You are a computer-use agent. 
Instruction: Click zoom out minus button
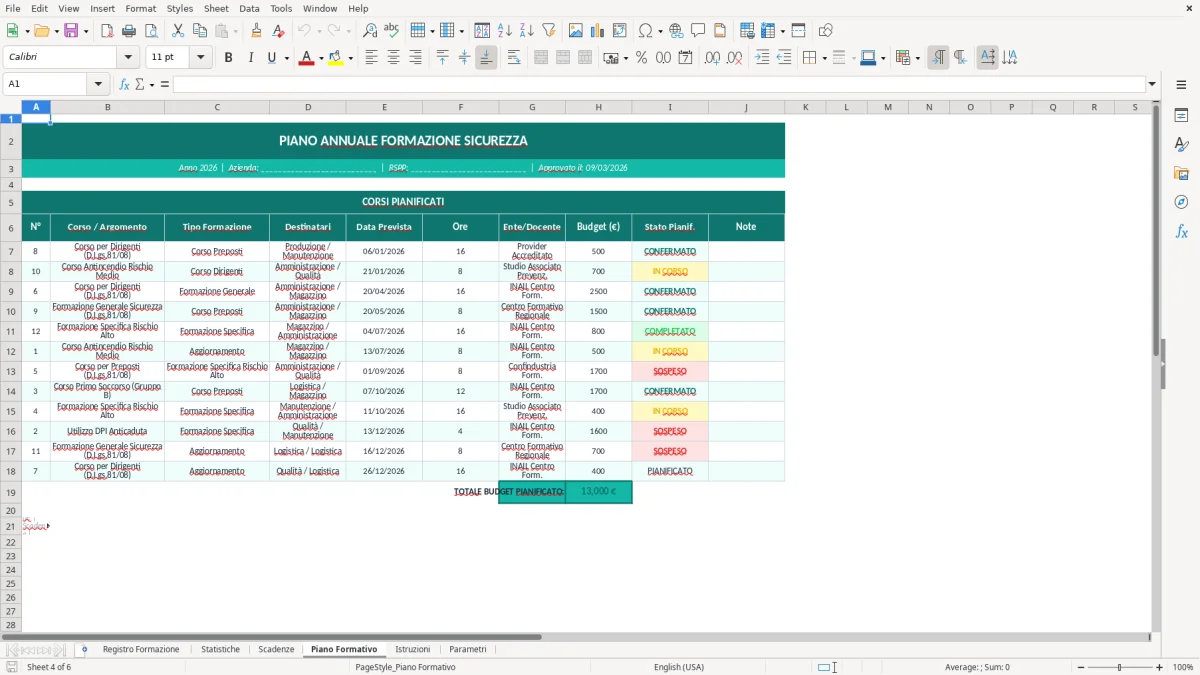tap(1081, 667)
